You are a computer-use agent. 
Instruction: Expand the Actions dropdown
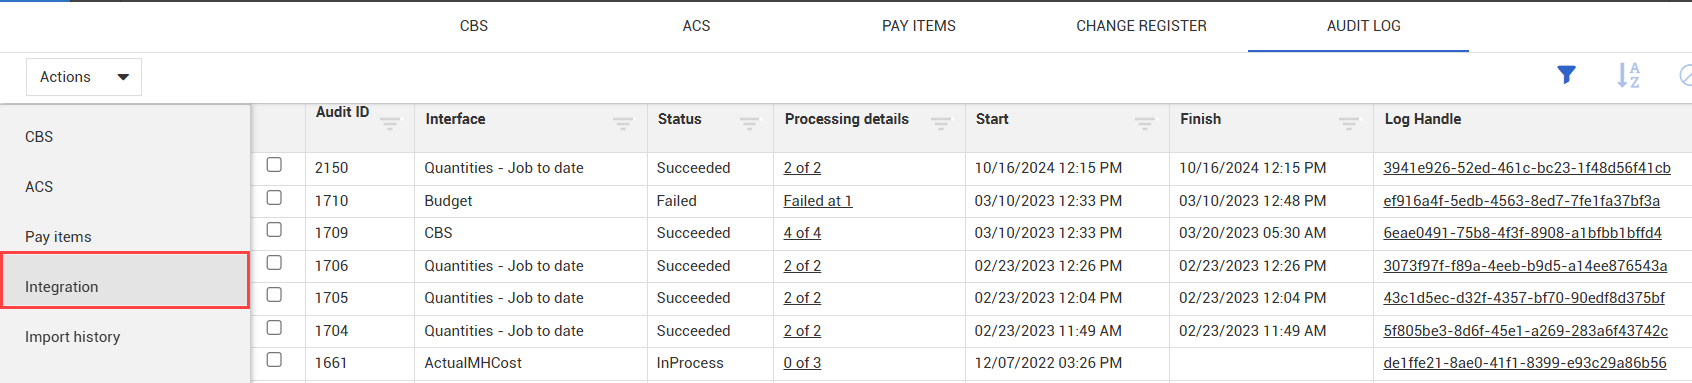(84, 77)
